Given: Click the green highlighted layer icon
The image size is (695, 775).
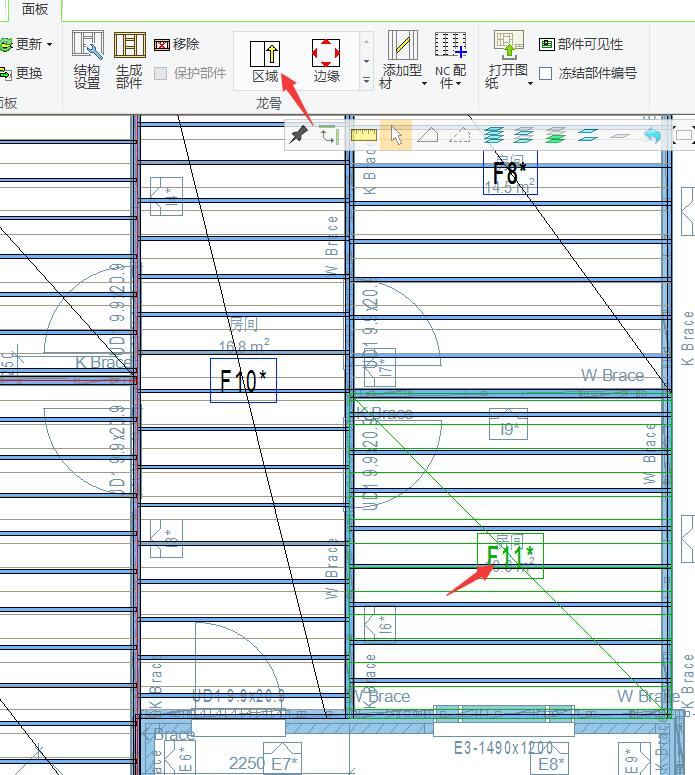Looking at the screenshot, I should 556,135.
